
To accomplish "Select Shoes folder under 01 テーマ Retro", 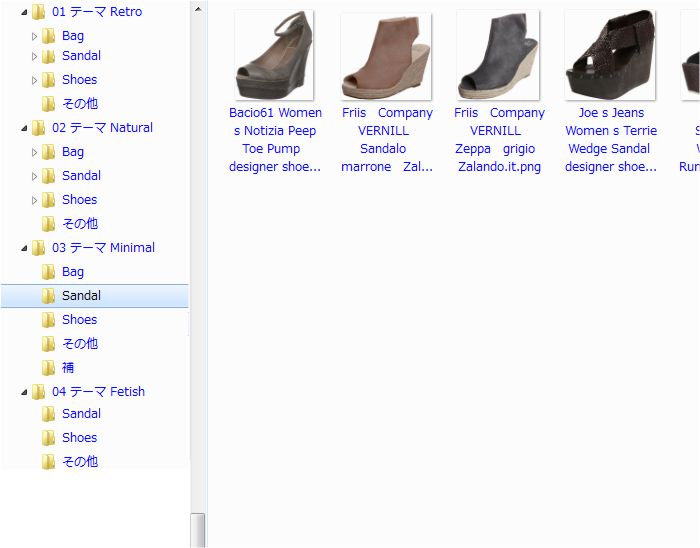I will point(79,80).
